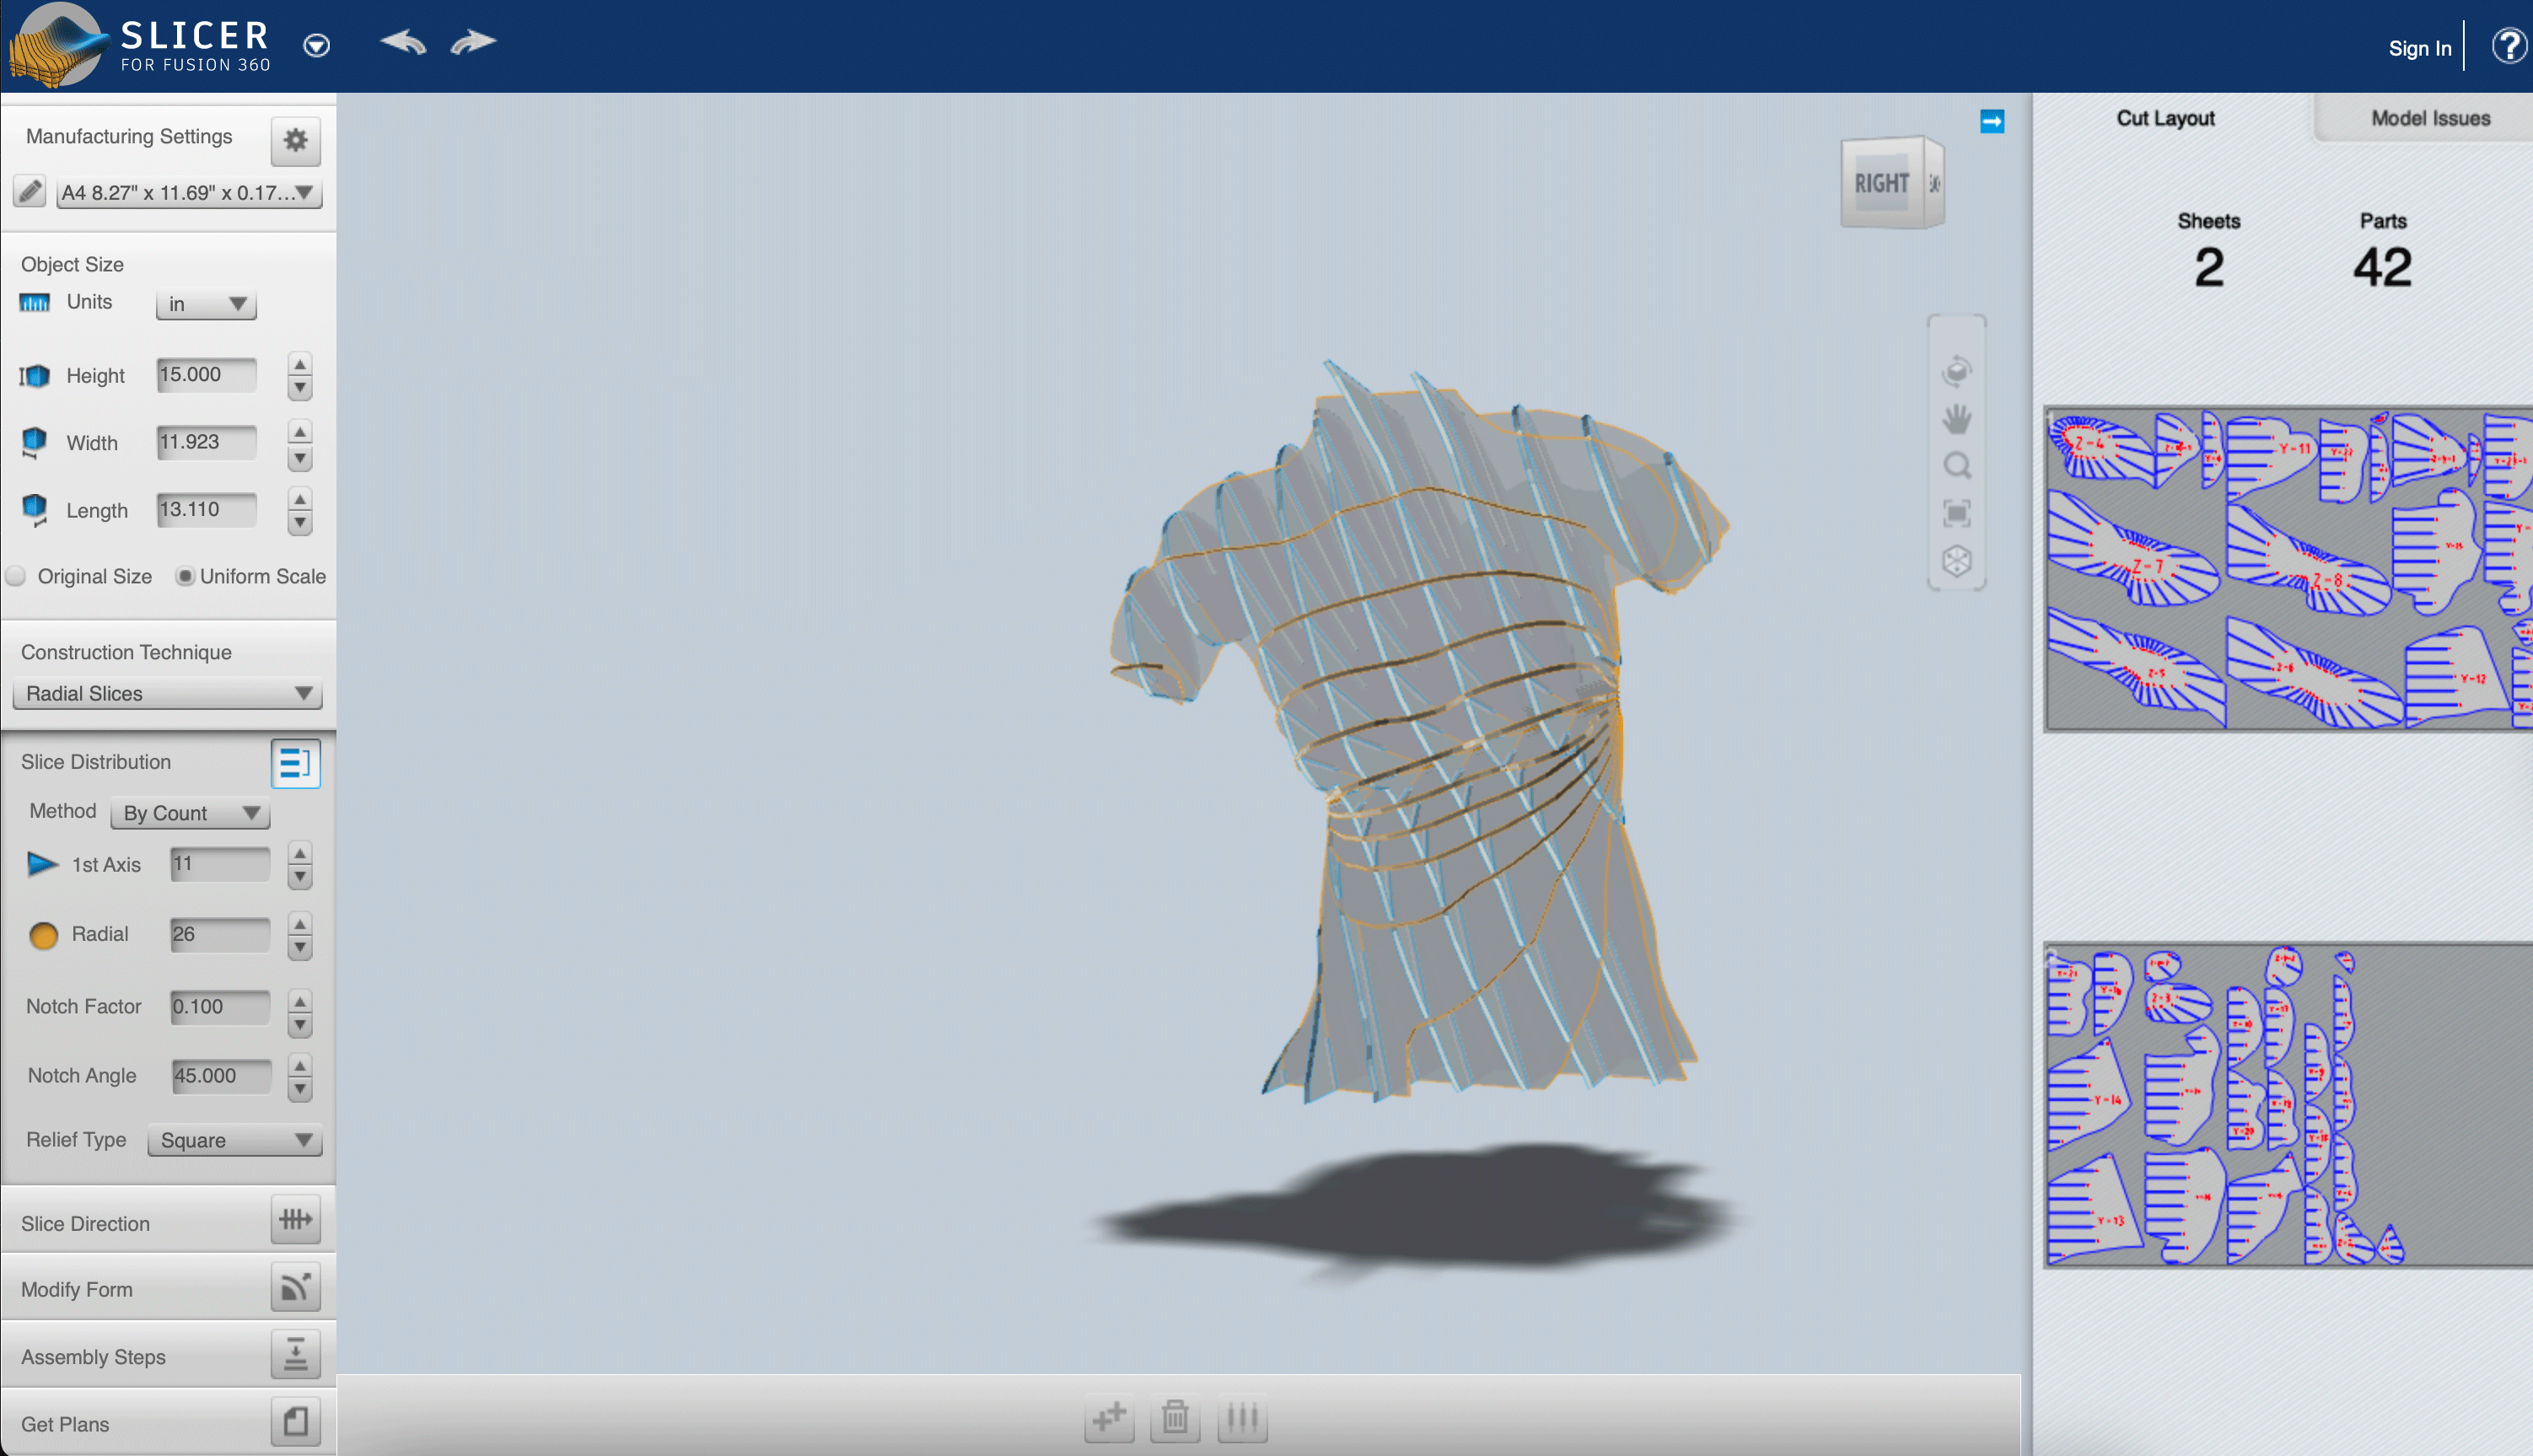Select the Uniform Scale radio button
This screenshot has width=2533, height=1456.
pyautogui.click(x=185, y=576)
